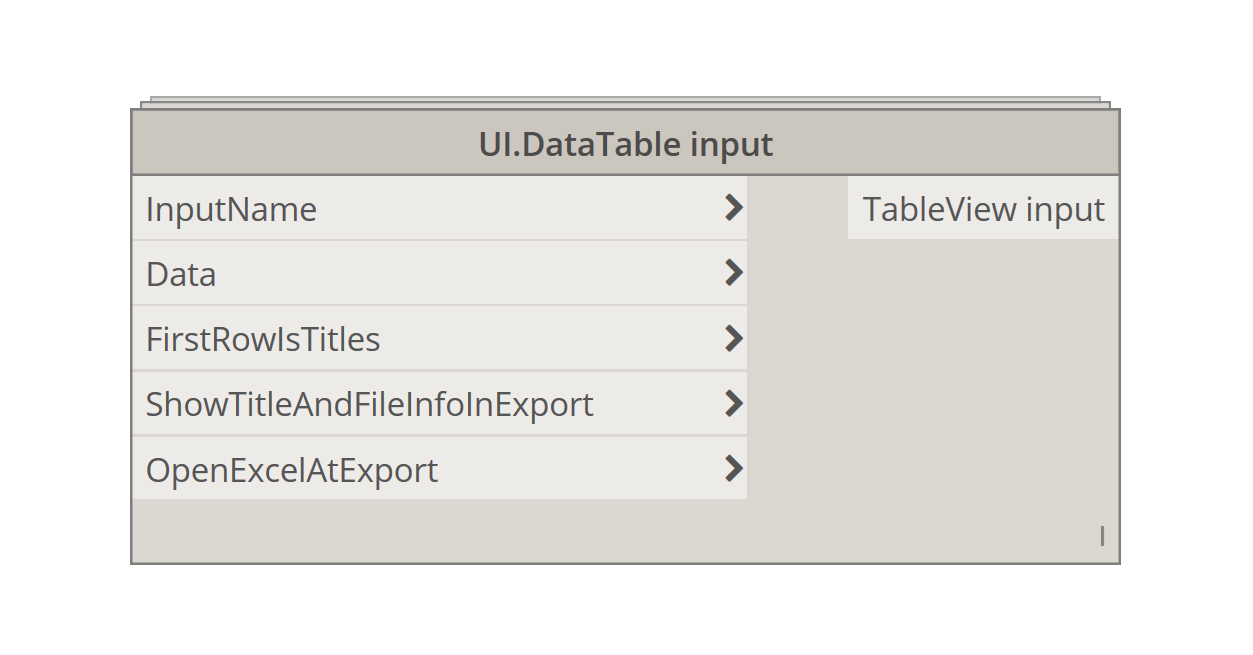Click the small I marker at bottom right

pos(1102,536)
